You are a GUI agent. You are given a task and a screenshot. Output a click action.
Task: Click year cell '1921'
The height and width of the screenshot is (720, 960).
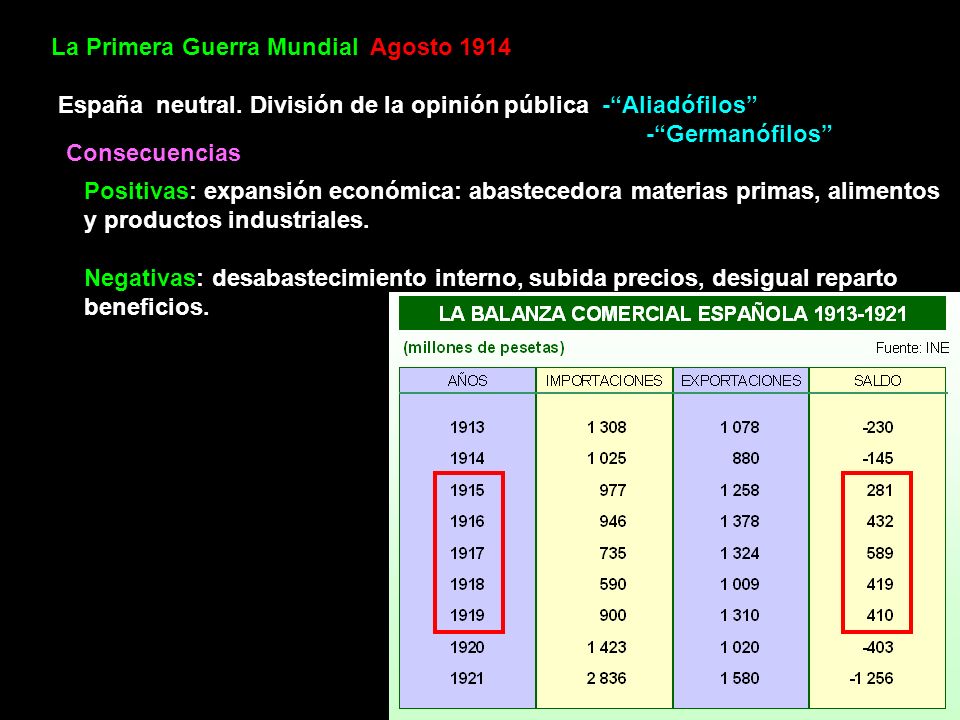pos(467,678)
